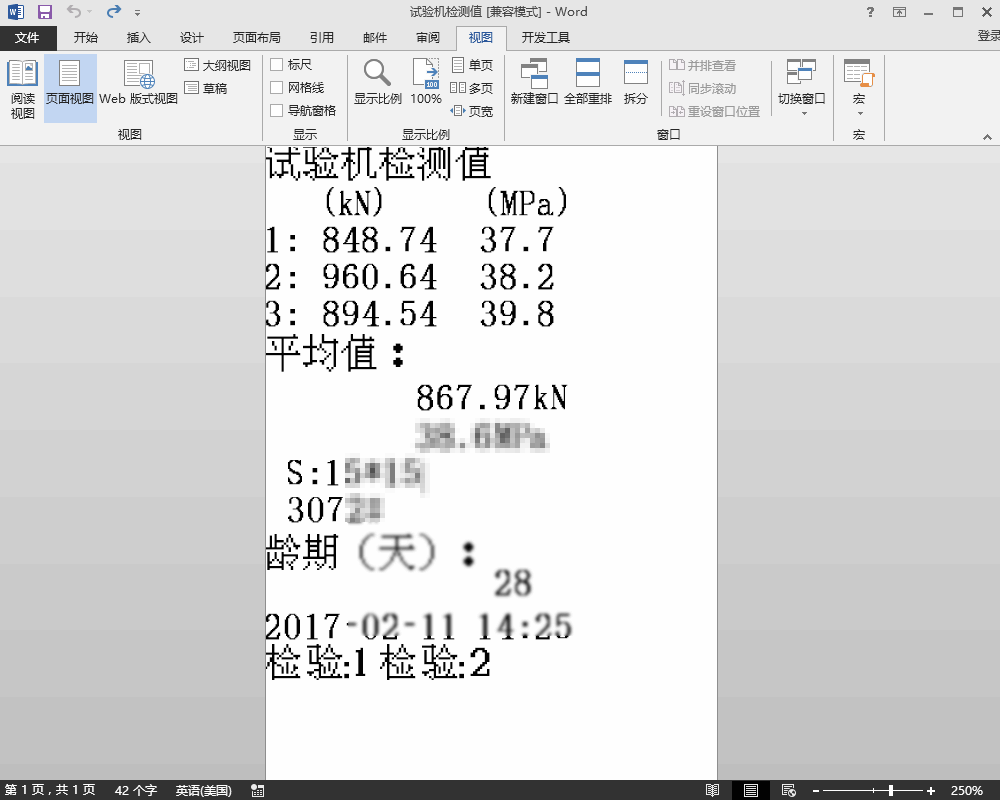Image resolution: width=1000 pixels, height=800 pixels.
Task: Click the zoom slider in status bar
Action: pos(891,790)
